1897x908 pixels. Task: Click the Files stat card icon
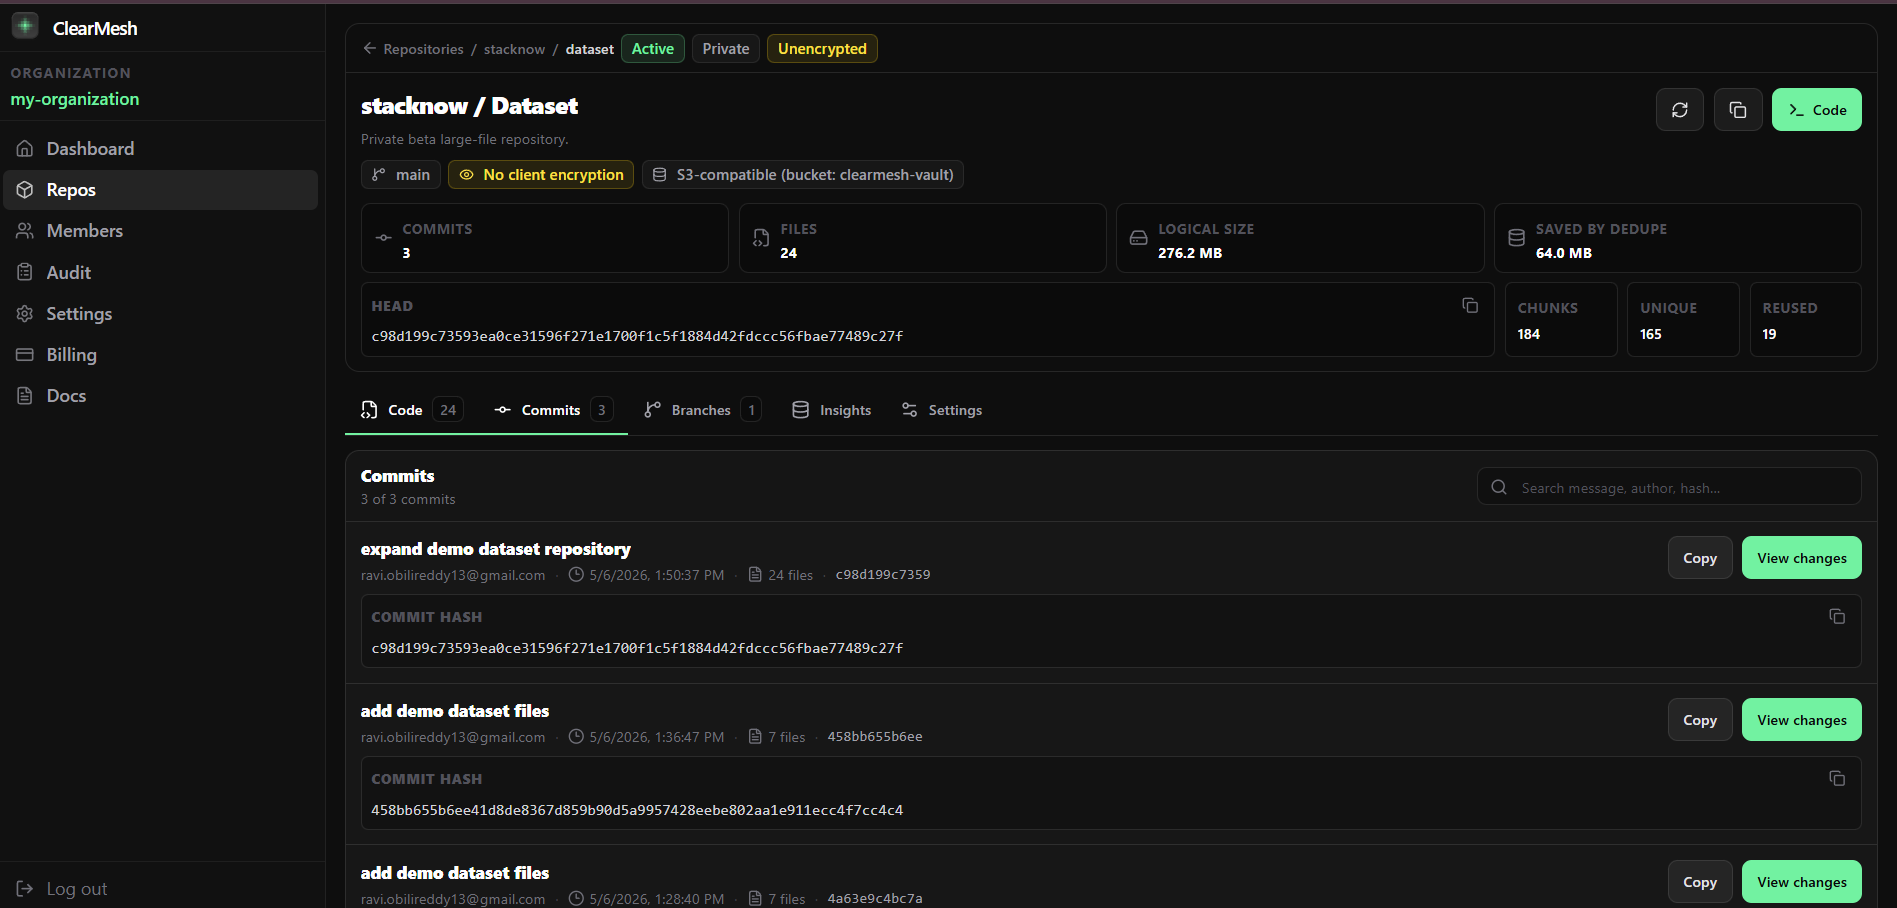[x=761, y=238]
